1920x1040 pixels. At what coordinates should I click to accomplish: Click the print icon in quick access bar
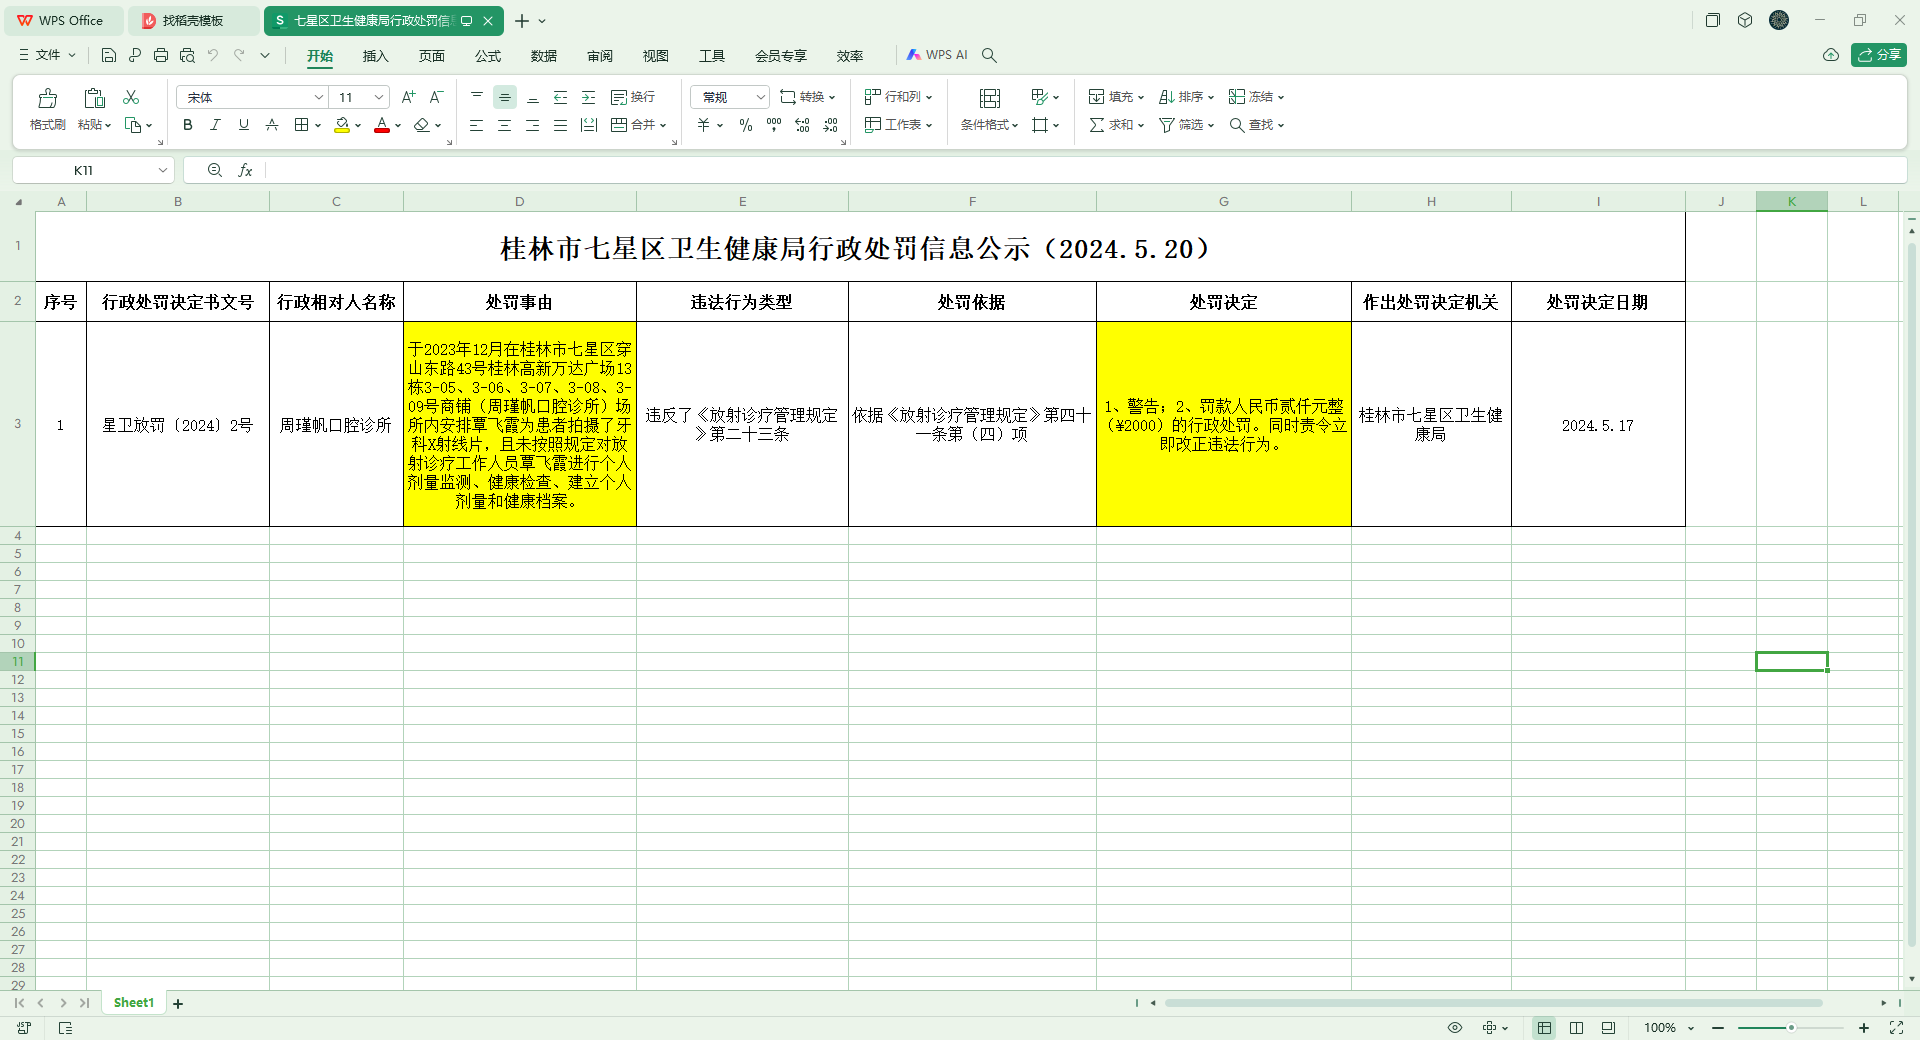[161, 55]
